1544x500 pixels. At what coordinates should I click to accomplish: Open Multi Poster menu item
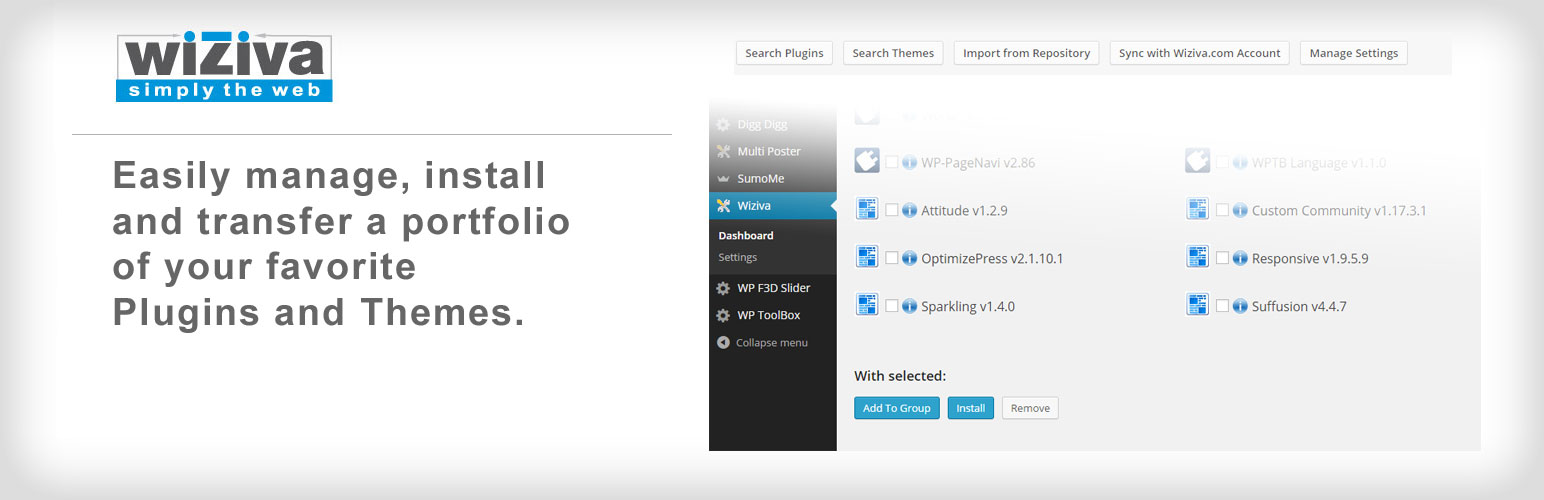pos(773,151)
